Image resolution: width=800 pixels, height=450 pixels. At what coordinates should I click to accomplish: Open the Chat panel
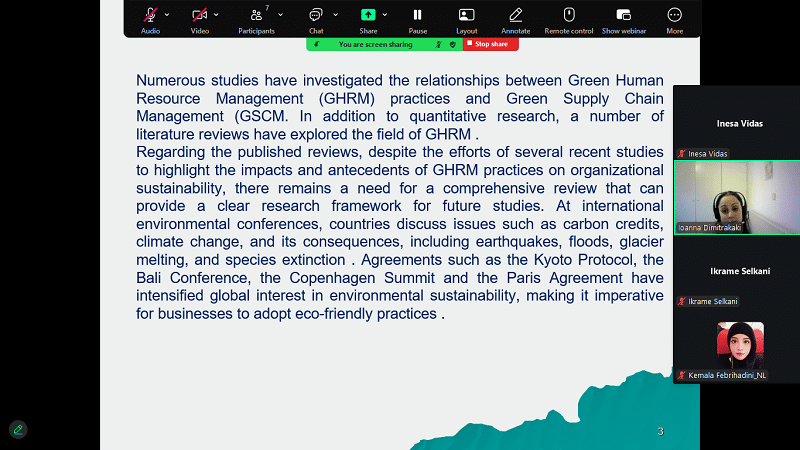[x=316, y=16]
